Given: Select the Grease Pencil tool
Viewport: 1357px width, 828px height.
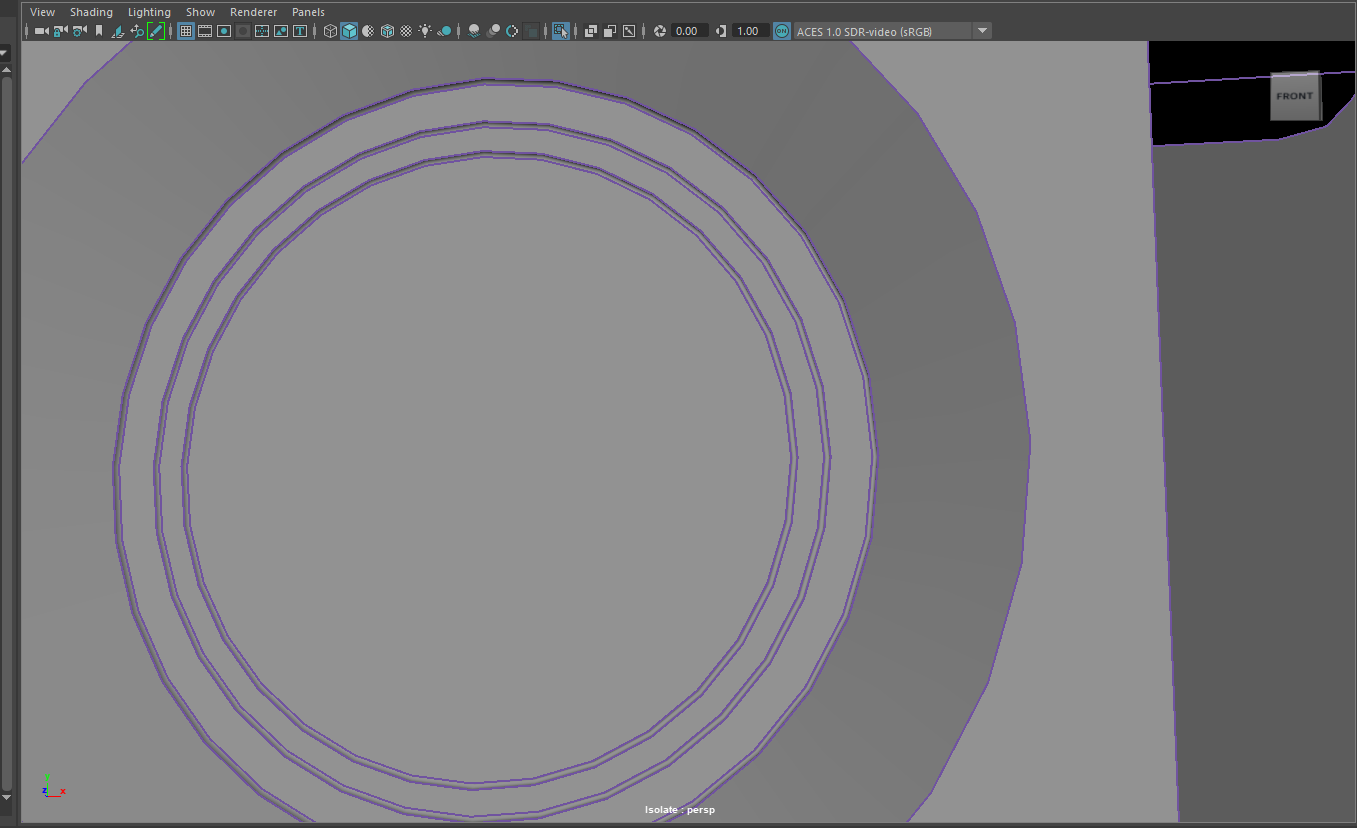Looking at the screenshot, I should click(x=156, y=31).
